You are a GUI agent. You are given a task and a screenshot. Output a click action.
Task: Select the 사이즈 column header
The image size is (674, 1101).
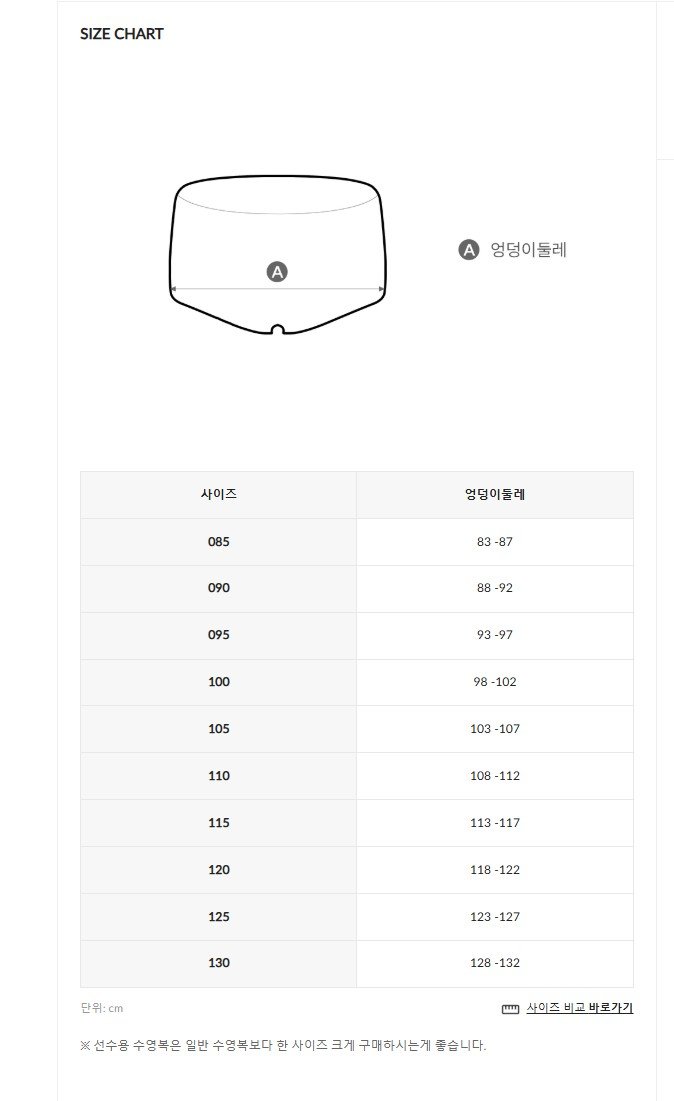click(218, 494)
